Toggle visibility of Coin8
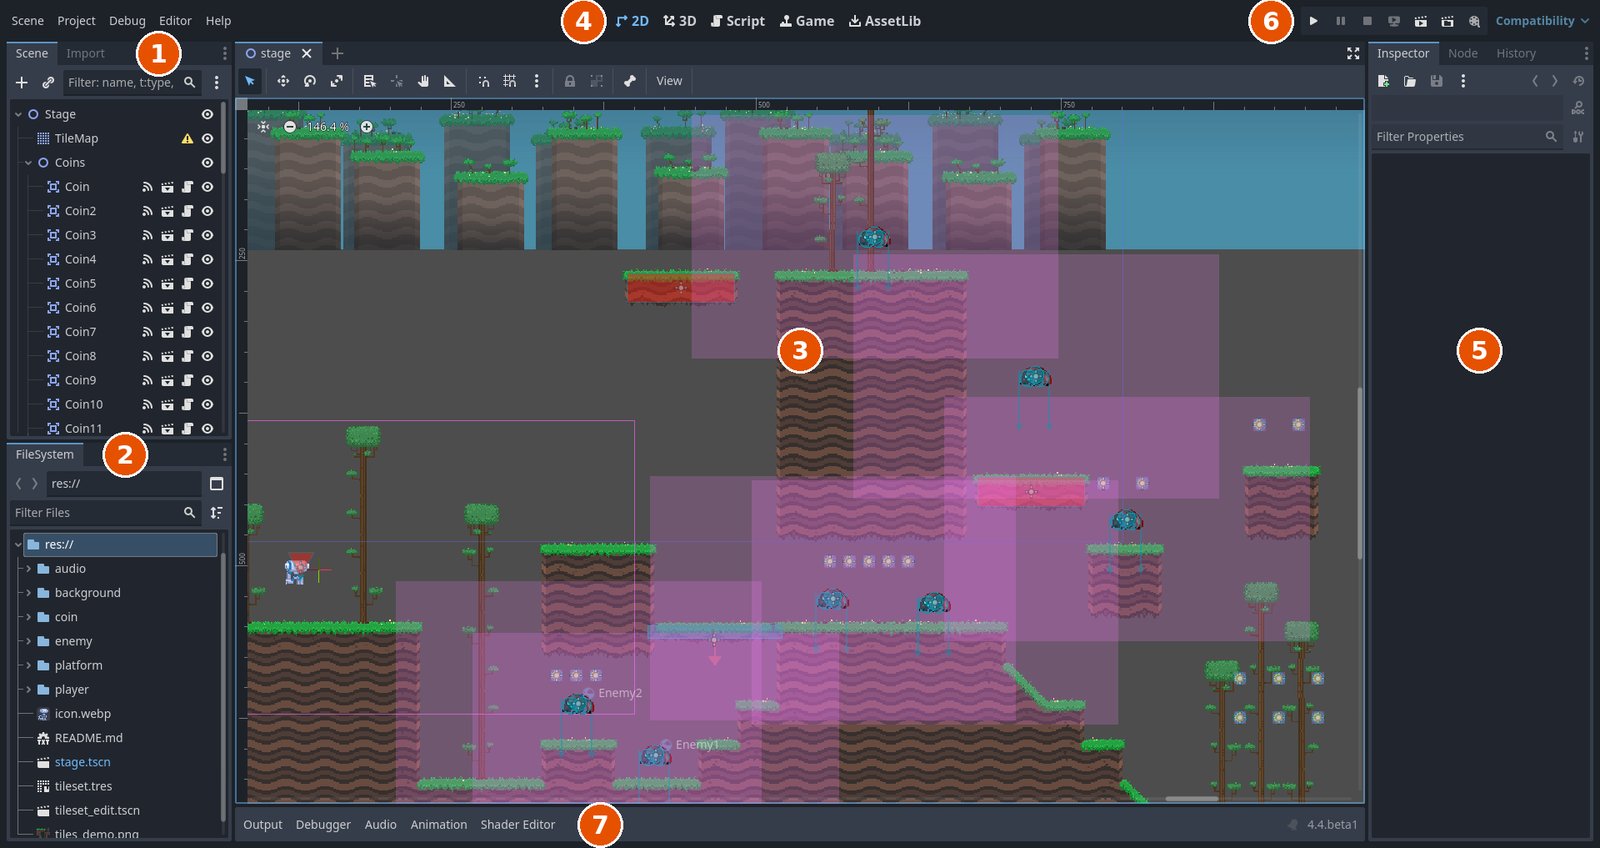The width and height of the screenshot is (1600, 848). click(x=207, y=356)
